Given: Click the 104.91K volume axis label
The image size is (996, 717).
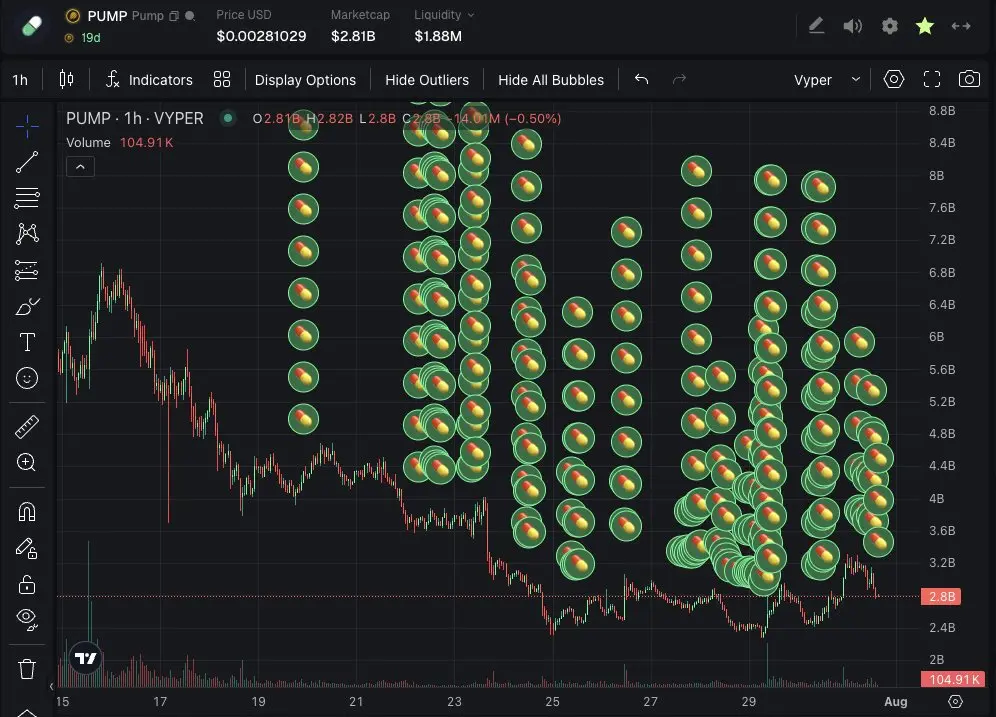Looking at the screenshot, I should point(953,680).
